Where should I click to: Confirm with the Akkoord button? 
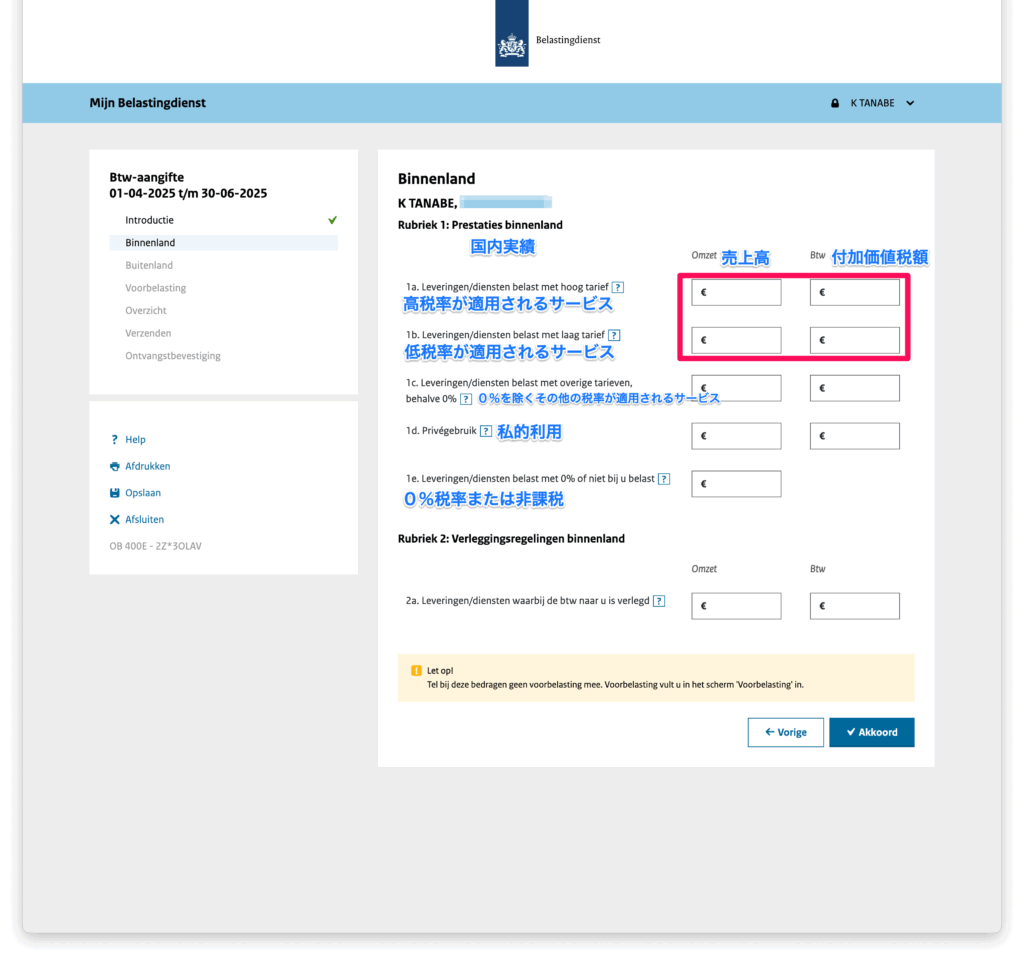(871, 732)
